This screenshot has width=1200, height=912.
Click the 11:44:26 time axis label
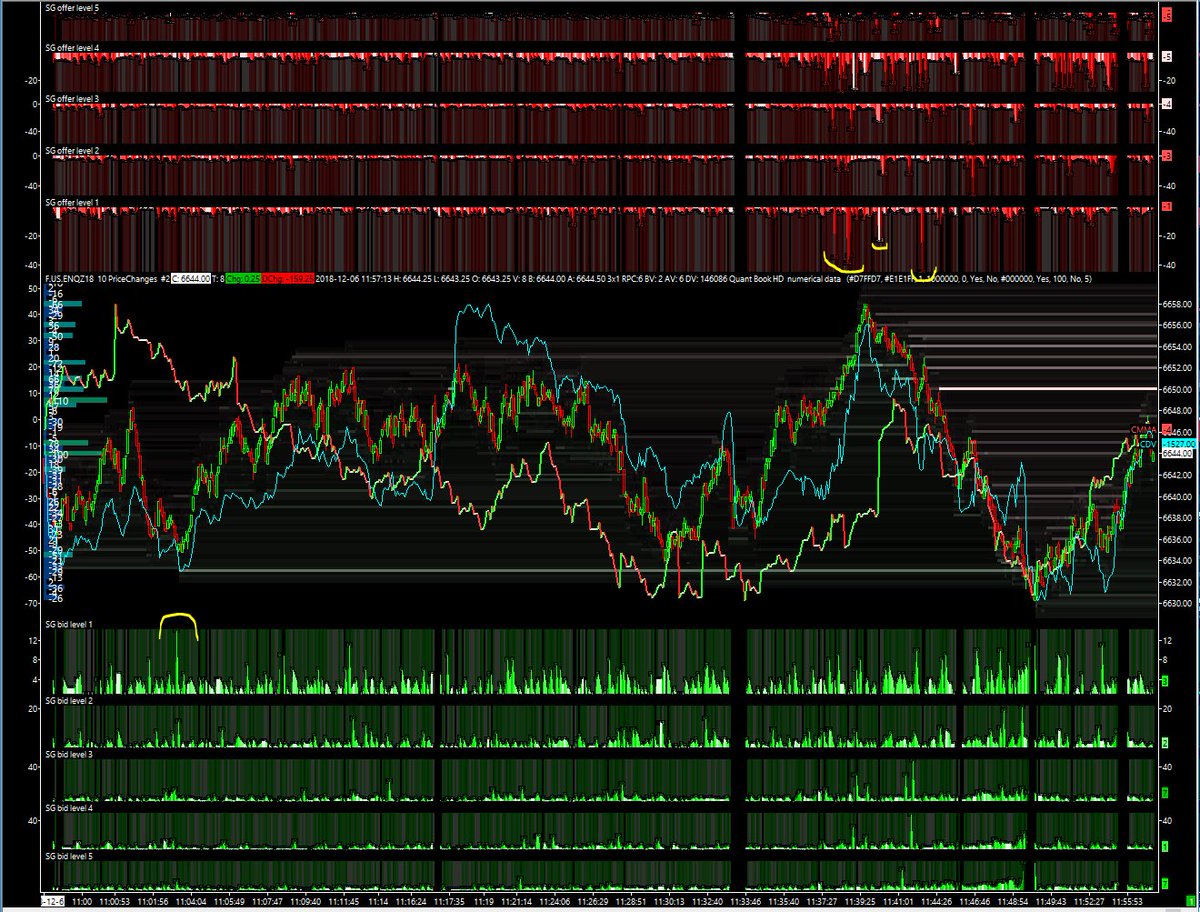(936, 901)
